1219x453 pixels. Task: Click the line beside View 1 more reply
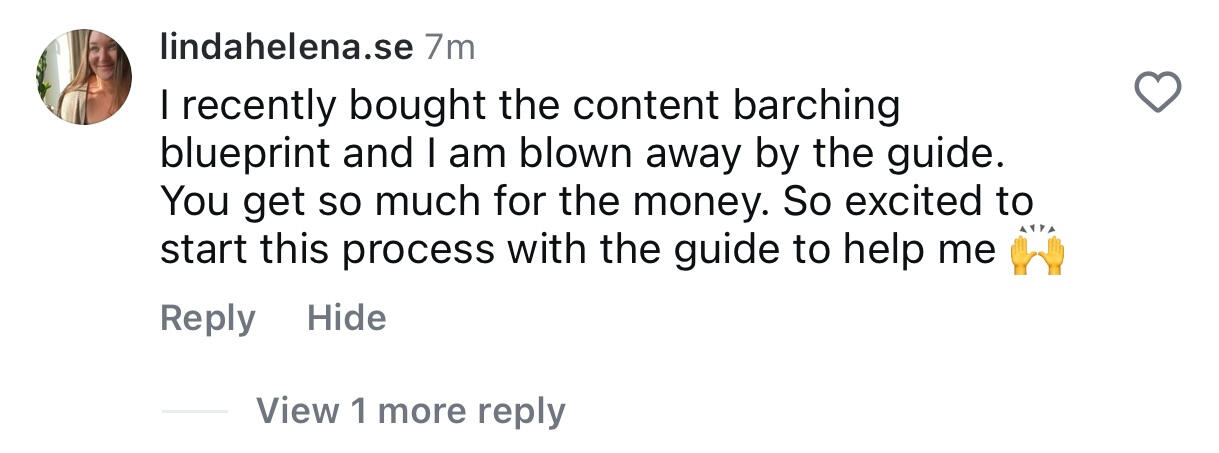tap(194, 411)
